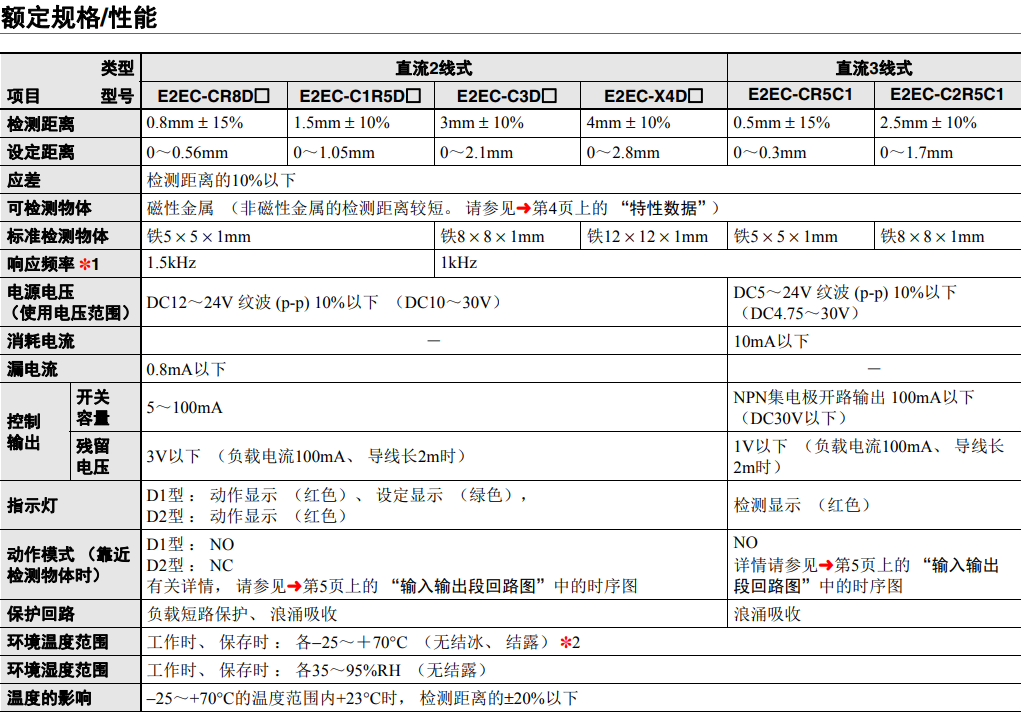Screen dimensions: 1024x712
Task: Select the 直流2线式 column group header
Action: (x=434, y=68)
